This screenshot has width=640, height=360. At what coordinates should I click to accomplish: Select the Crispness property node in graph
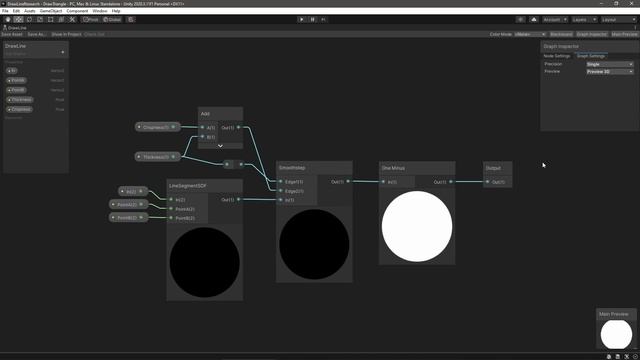[x=158, y=127]
